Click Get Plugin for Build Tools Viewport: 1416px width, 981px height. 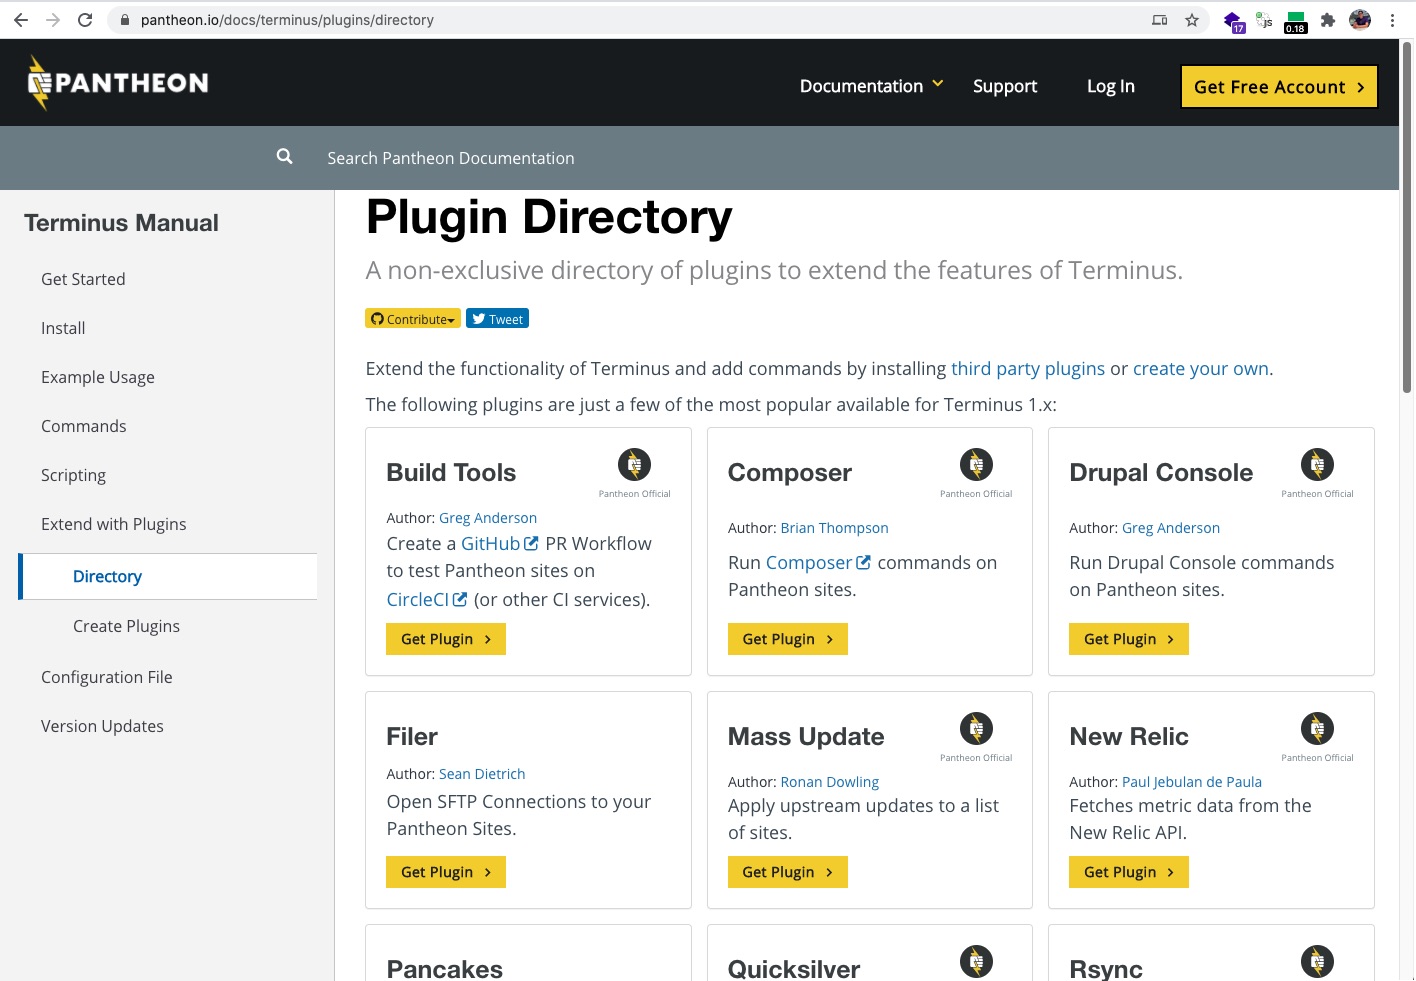446,639
